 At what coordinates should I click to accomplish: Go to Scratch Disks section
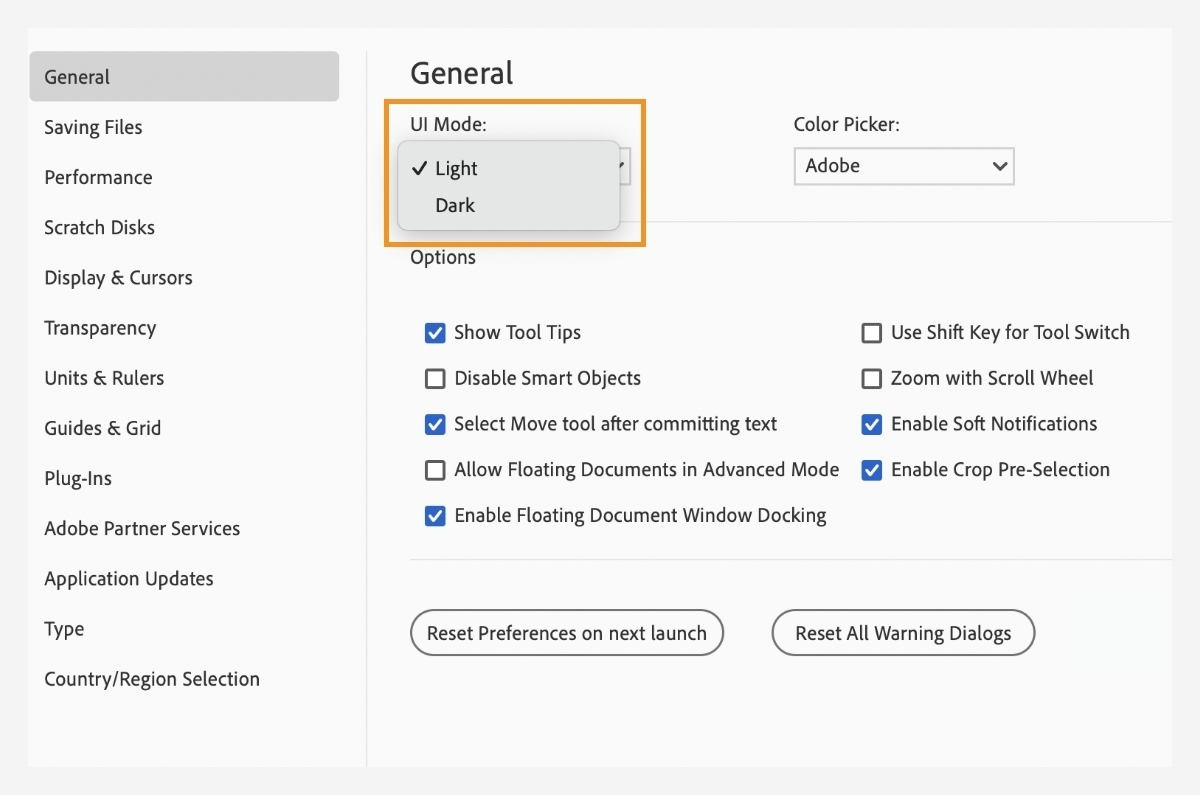tap(99, 227)
